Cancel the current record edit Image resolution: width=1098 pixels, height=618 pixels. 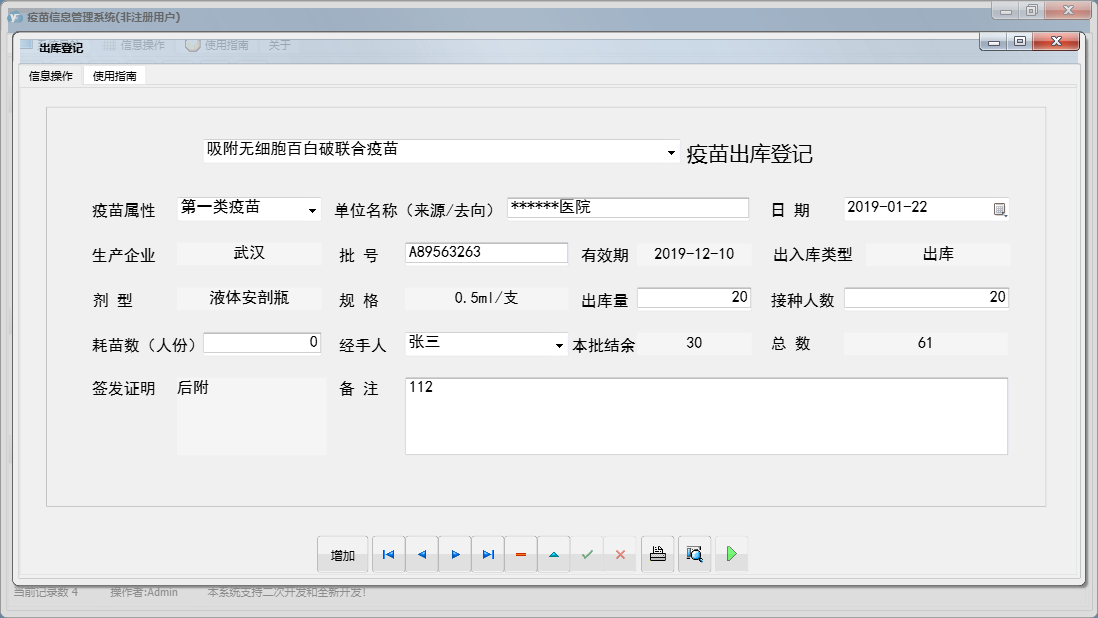[x=620, y=553]
